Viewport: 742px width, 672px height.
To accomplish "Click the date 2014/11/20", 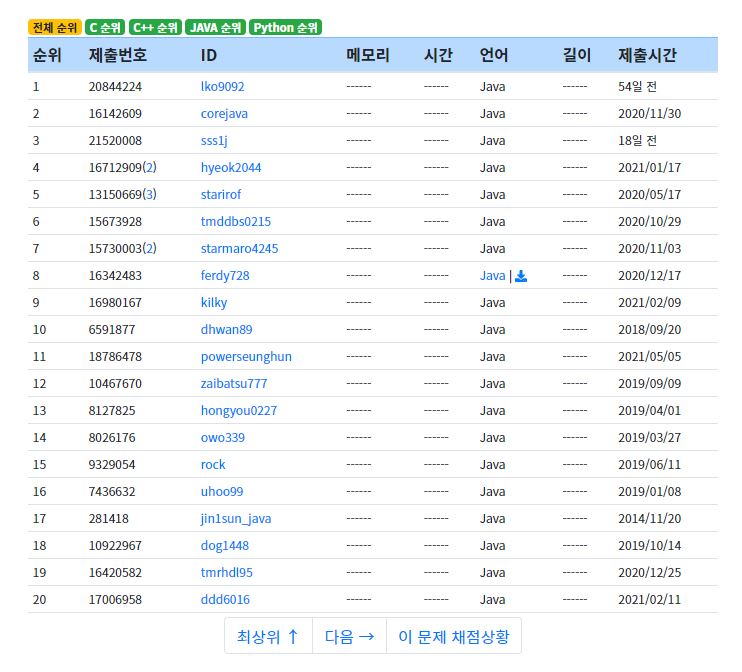I will click(650, 519).
